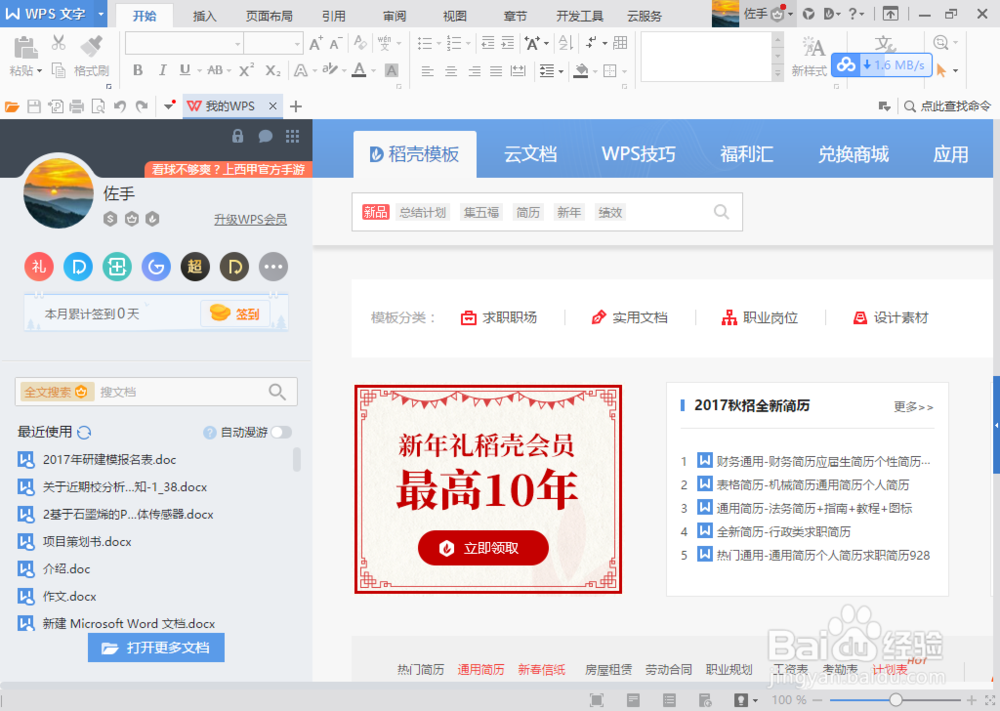Select the WPS技巧 tab
This screenshot has height=711, width=1000.
pos(638,154)
